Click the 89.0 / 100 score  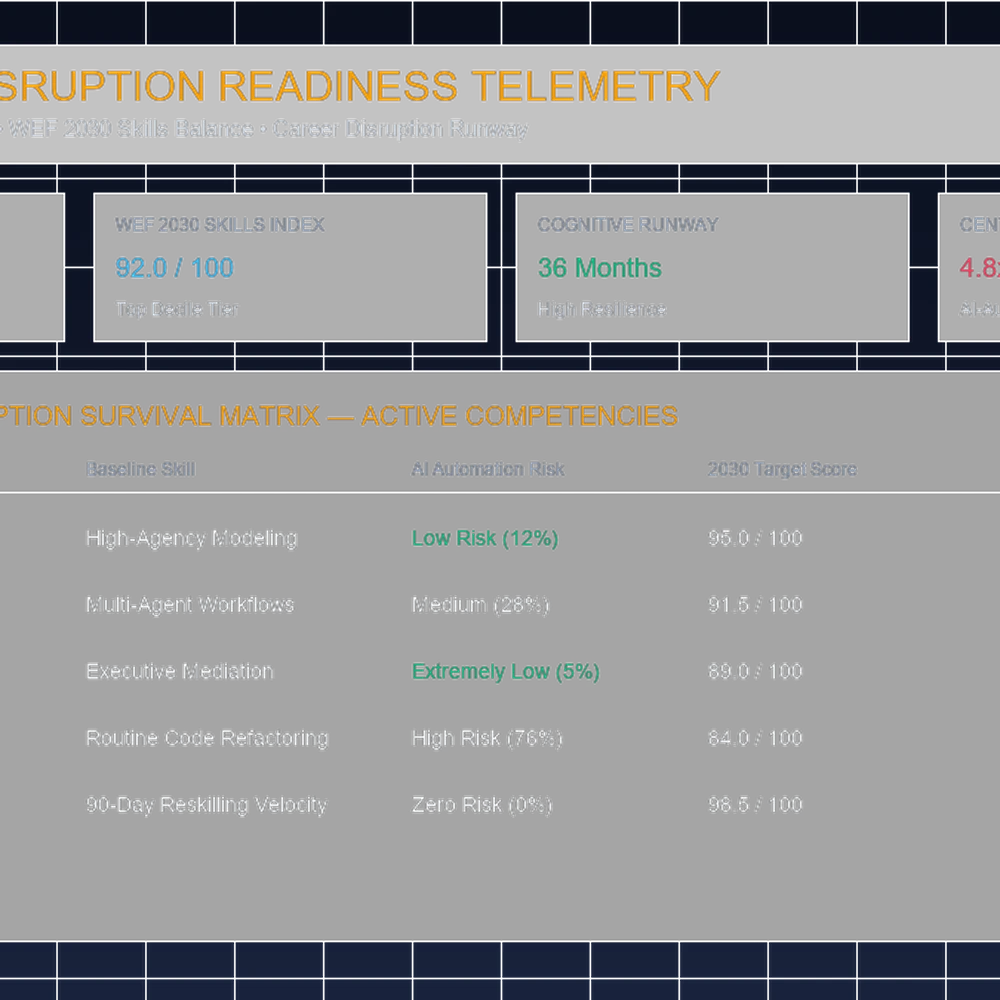point(755,672)
